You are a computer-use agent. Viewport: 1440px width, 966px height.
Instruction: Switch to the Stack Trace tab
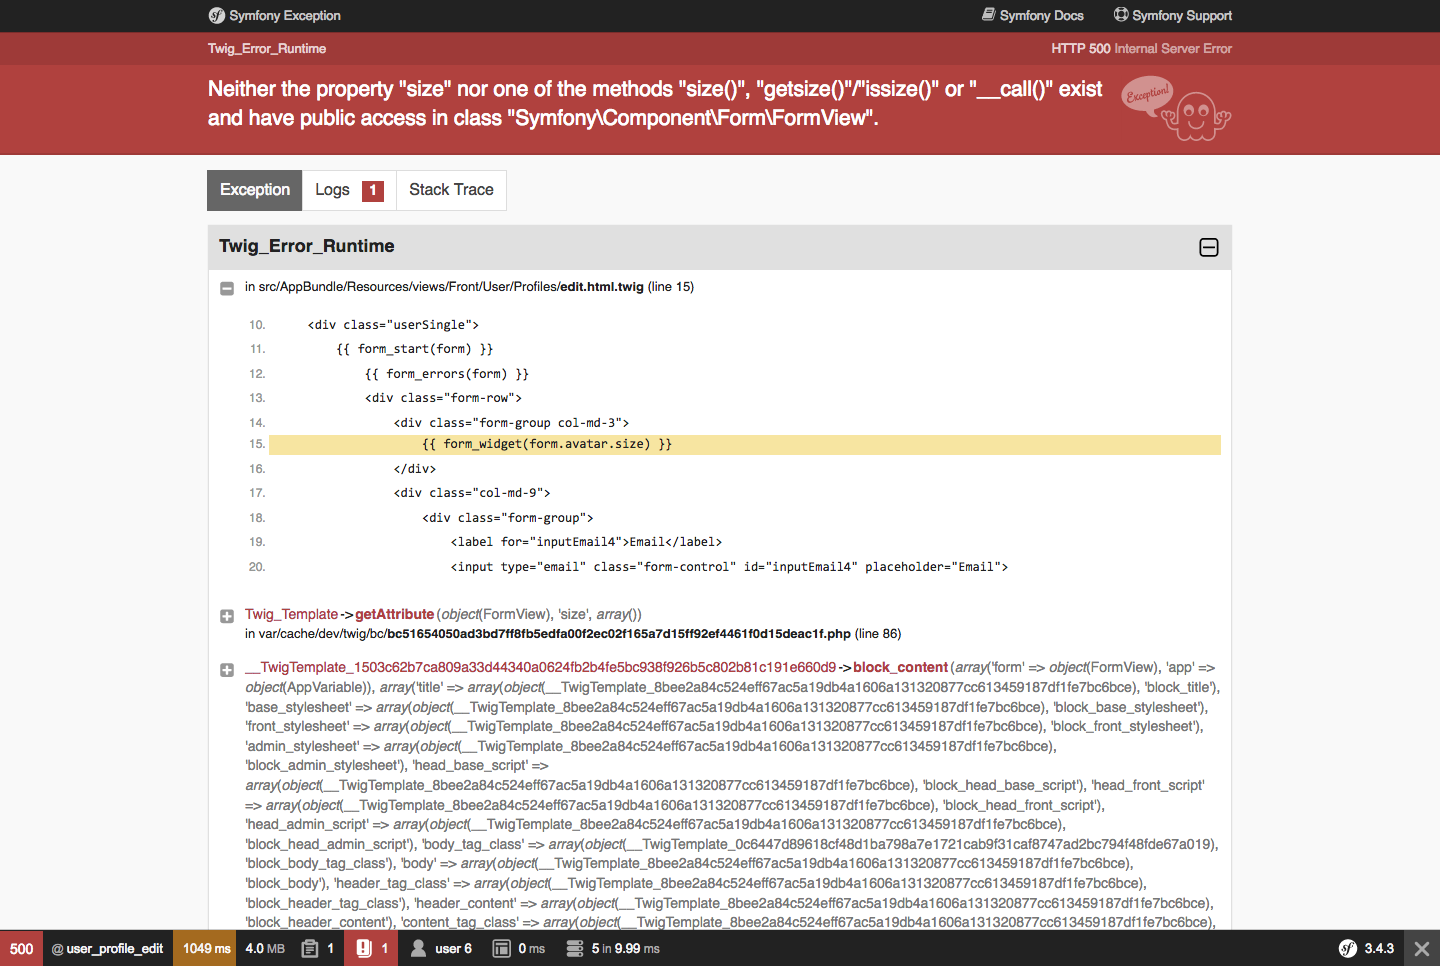450,189
